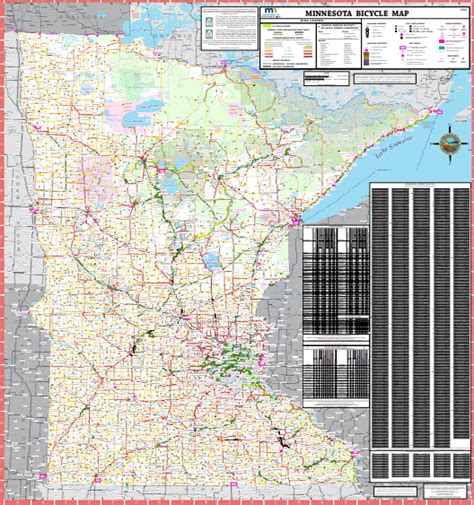Click the magenta marker at the southeast state corner
Screen dimensions: 474x505
(354, 453)
